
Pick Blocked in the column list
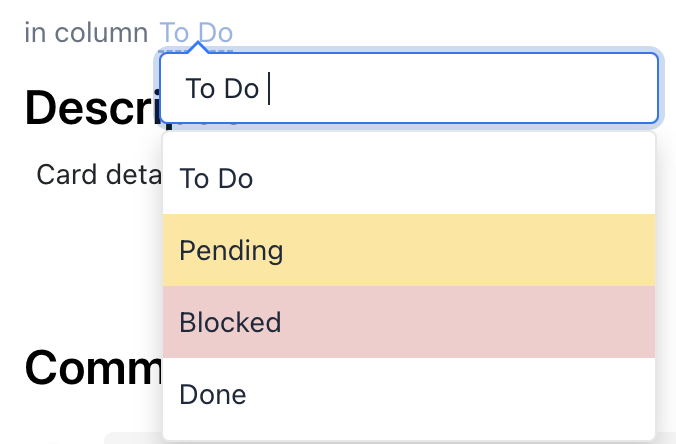click(230, 322)
